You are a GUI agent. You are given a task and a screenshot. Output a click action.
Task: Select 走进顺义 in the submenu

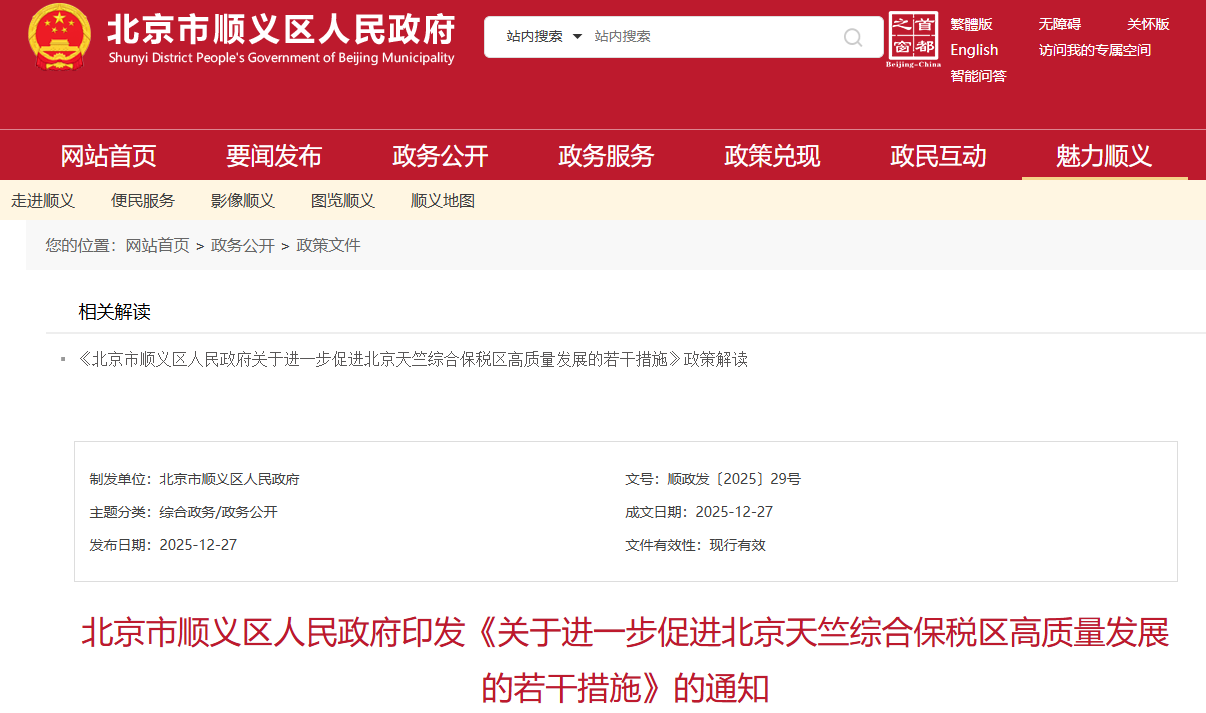42,200
